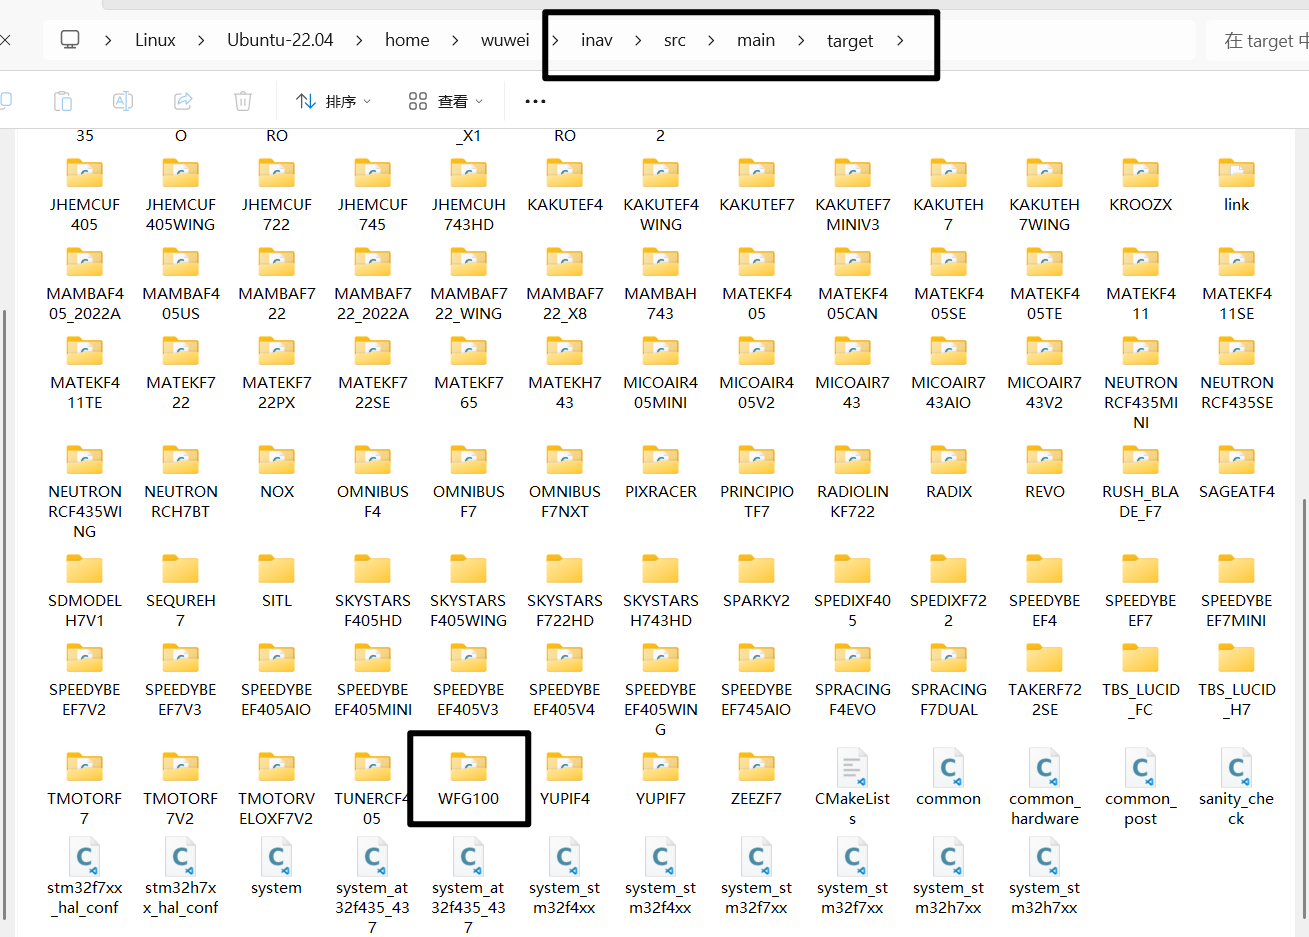Open the 排序 sort dropdown
This screenshot has height=937, width=1309.
[x=334, y=101]
